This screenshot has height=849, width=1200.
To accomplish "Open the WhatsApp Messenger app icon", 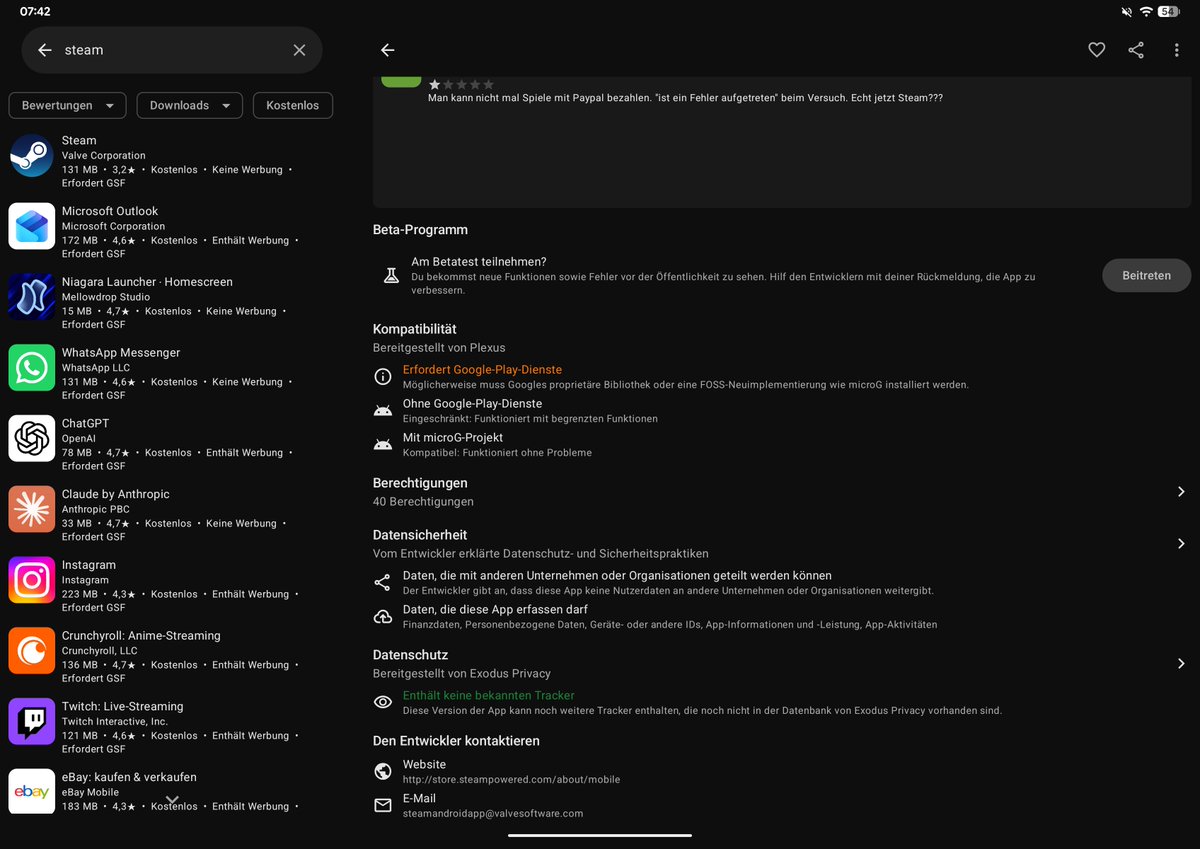I will tap(32, 368).
